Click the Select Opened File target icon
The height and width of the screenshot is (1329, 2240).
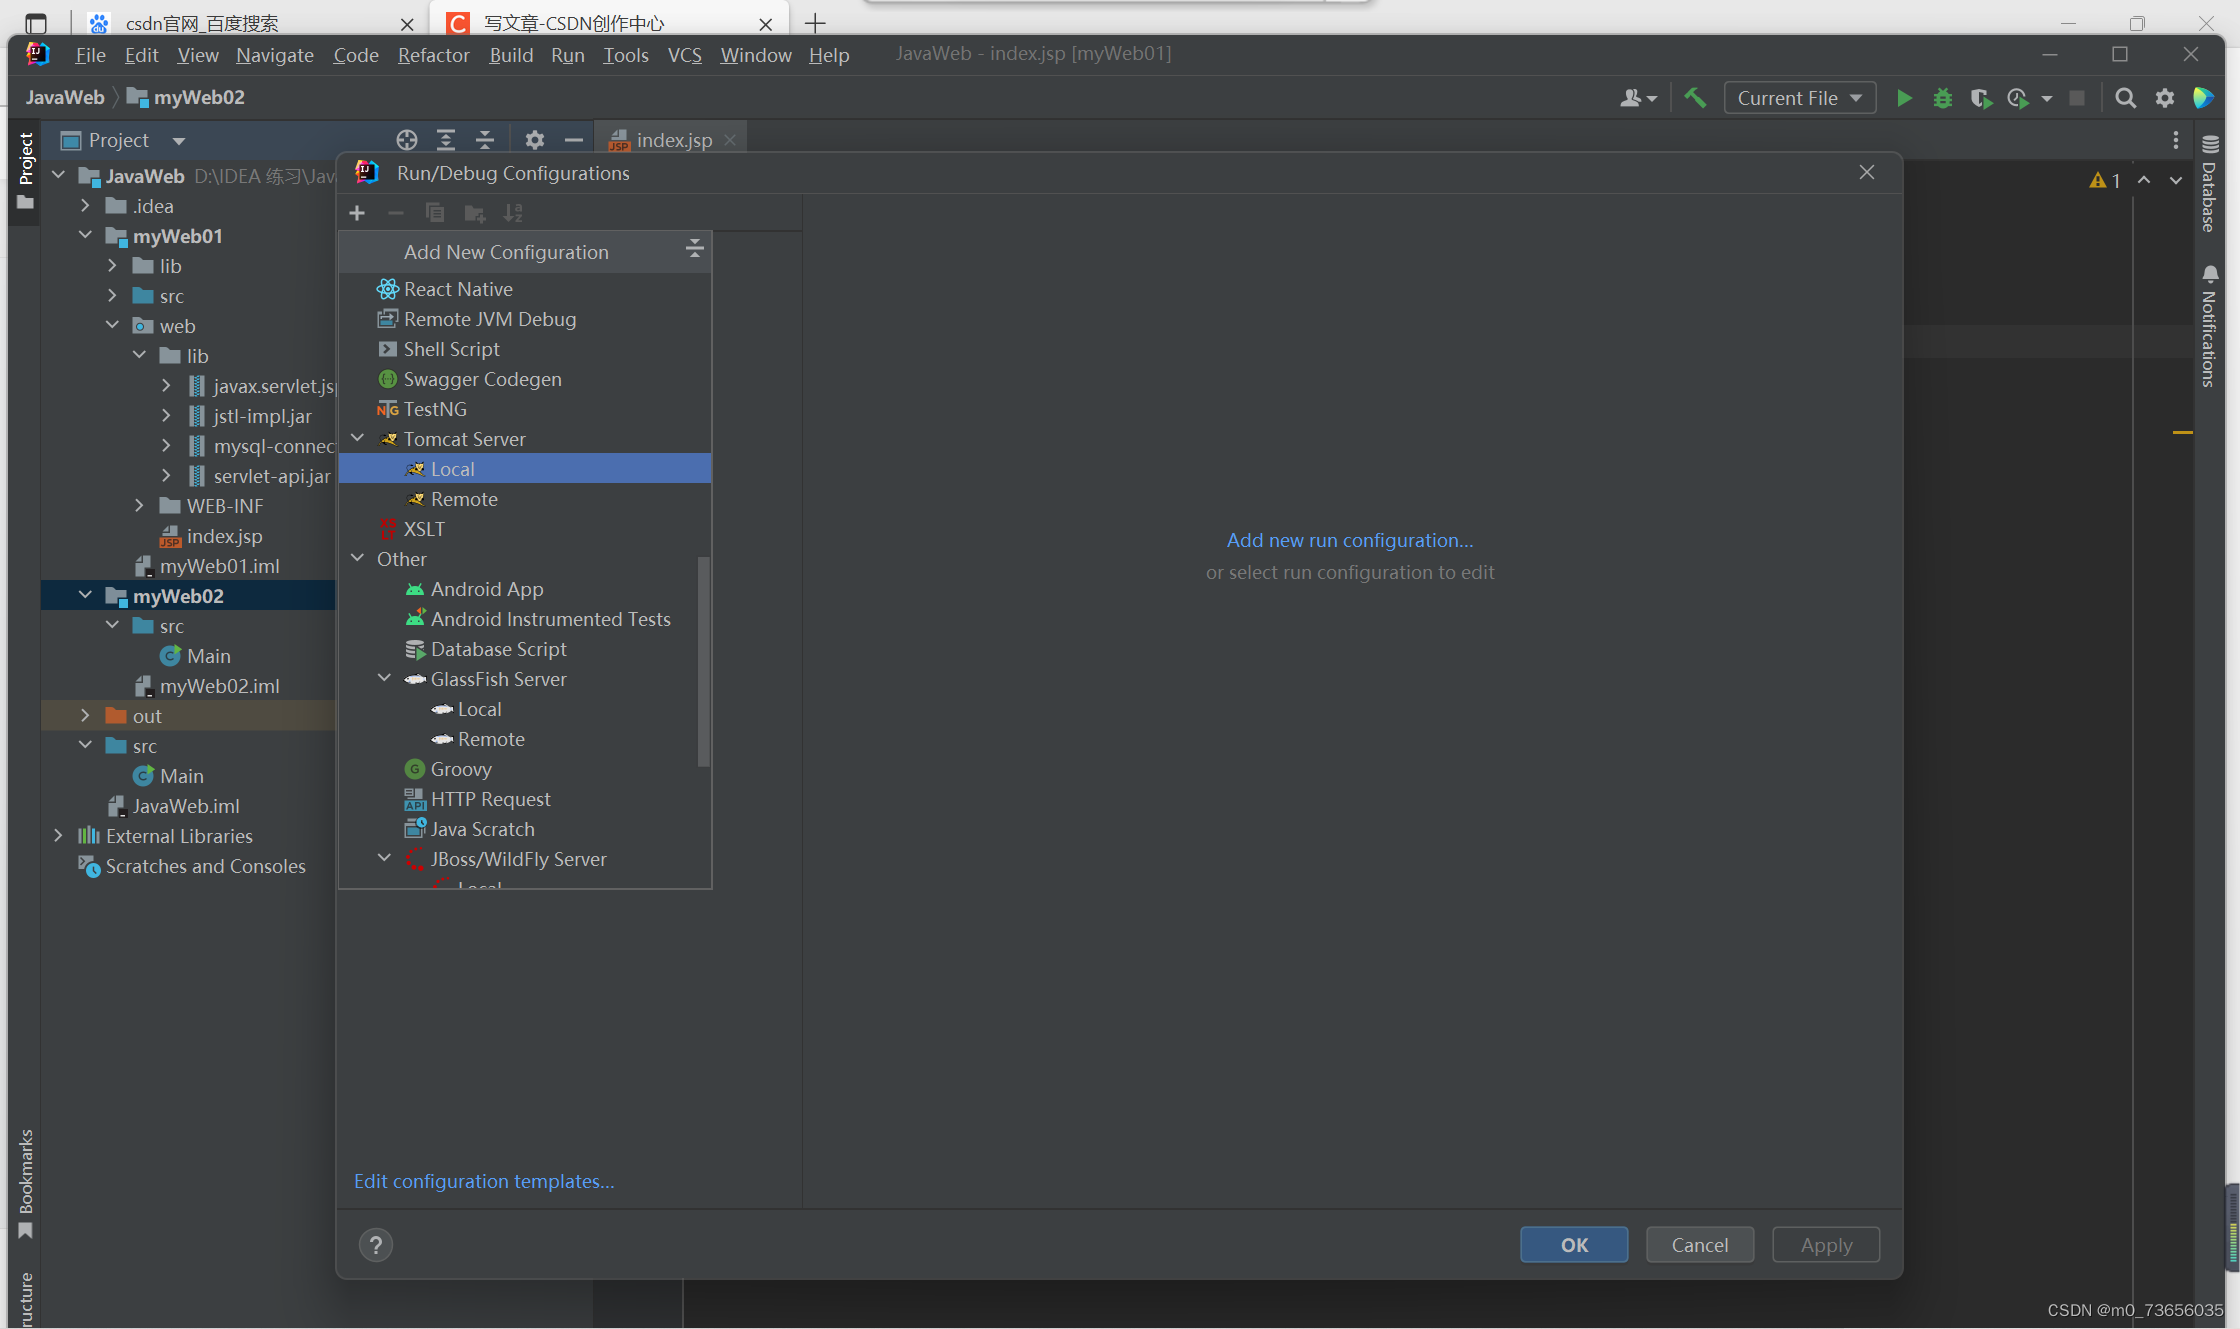tap(406, 140)
